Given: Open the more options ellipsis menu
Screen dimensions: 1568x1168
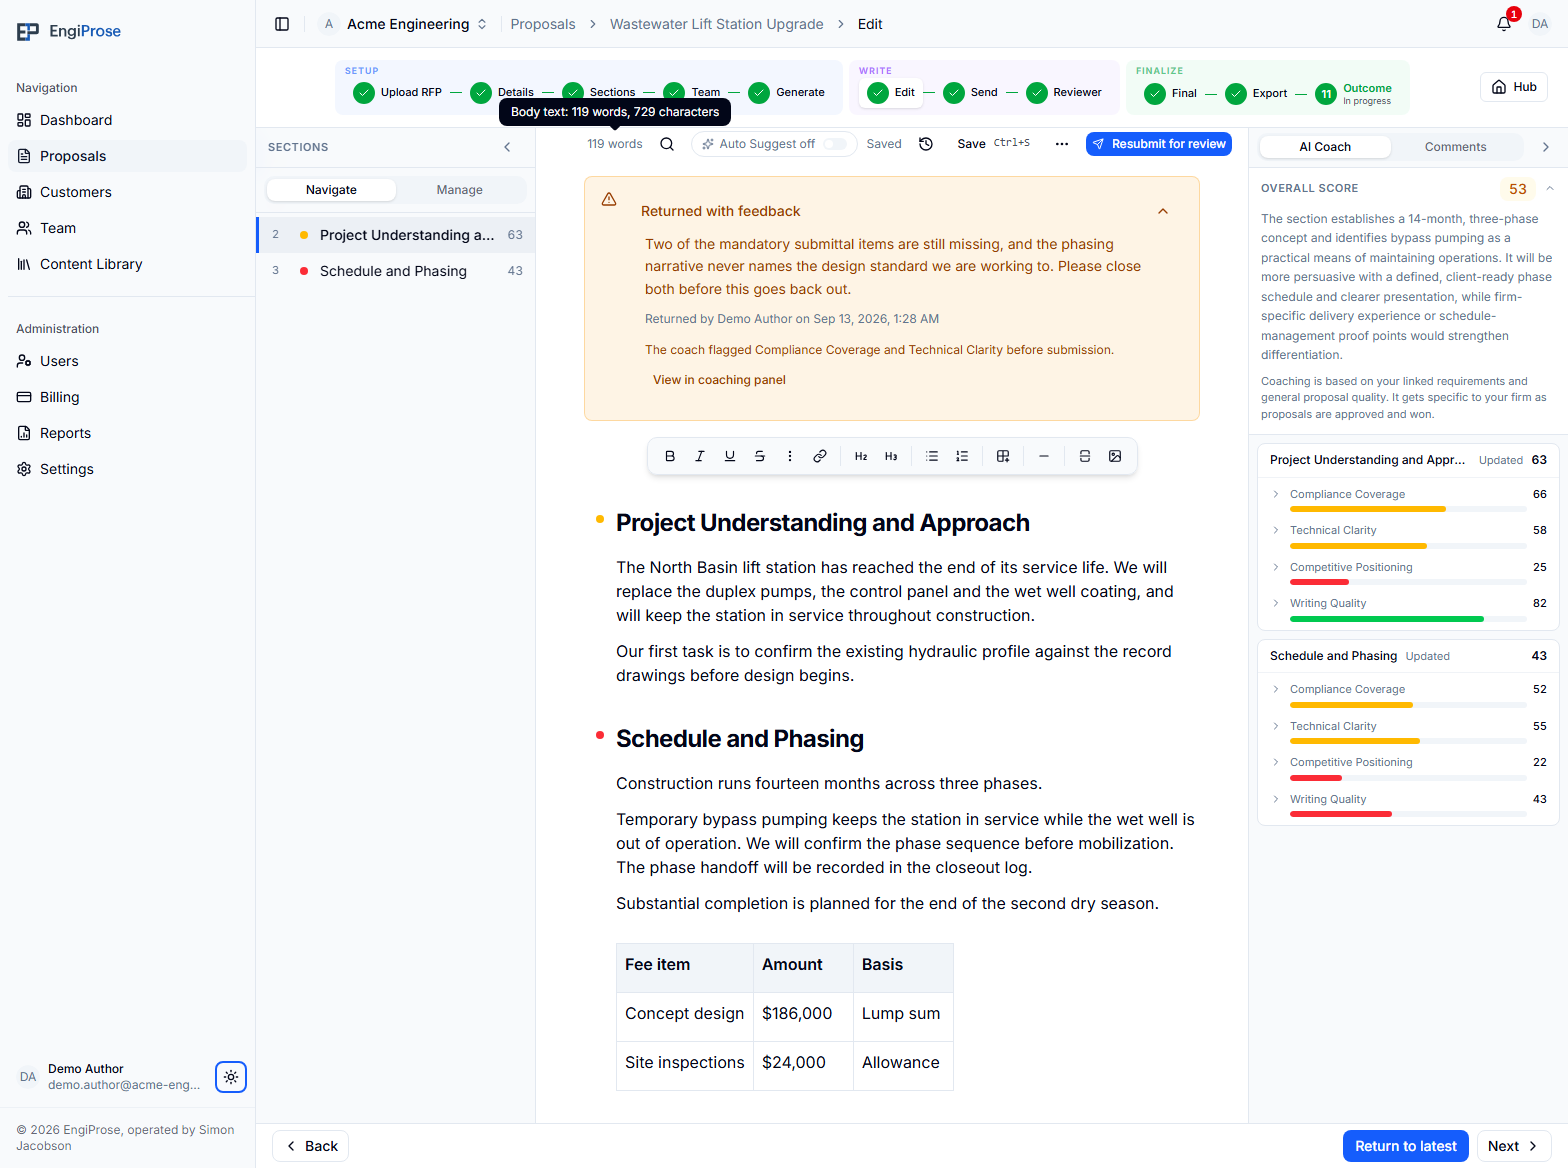Looking at the screenshot, I should pyautogui.click(x=1062, y=144).
